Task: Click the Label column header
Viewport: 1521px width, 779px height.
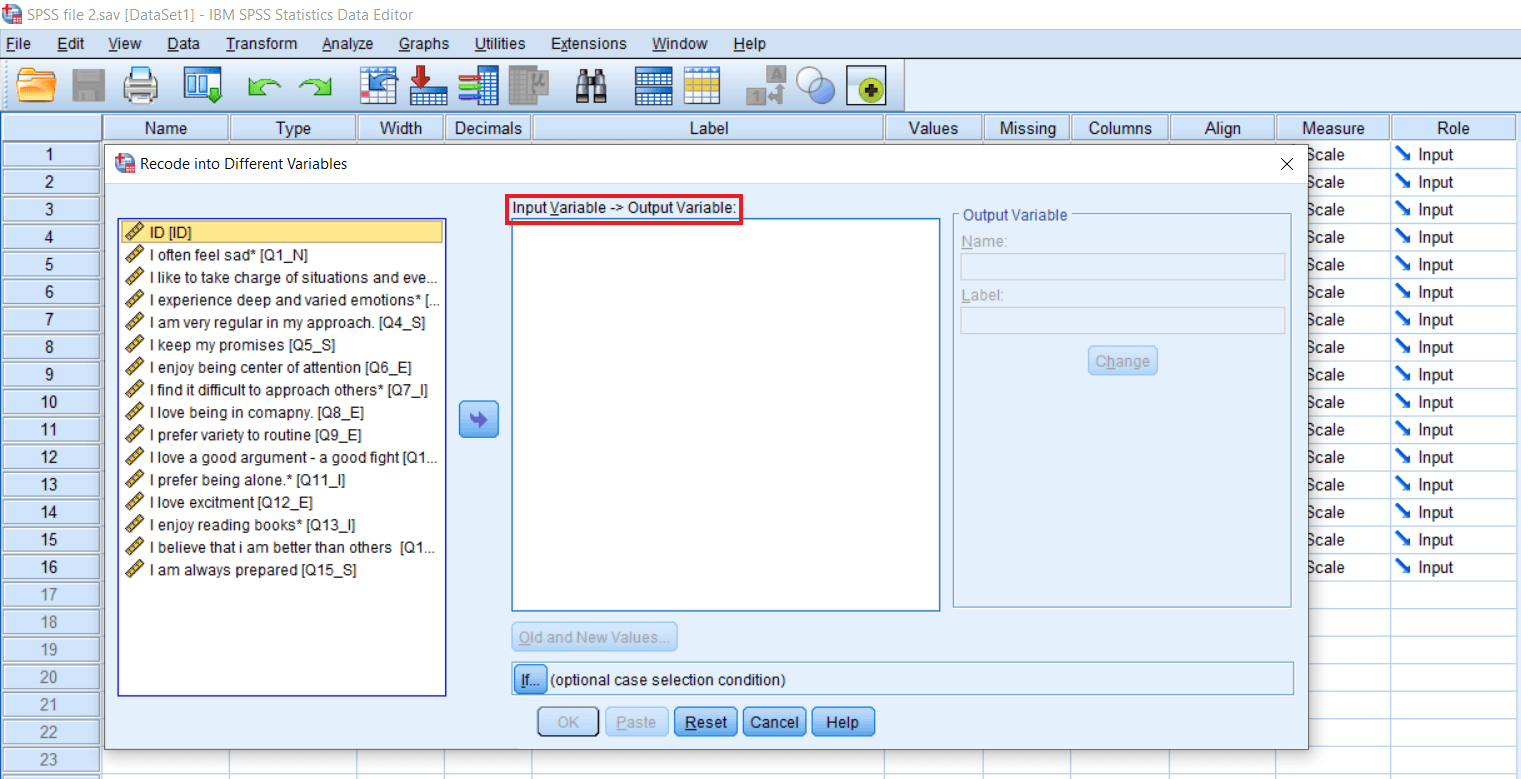Action: point(709,128)
